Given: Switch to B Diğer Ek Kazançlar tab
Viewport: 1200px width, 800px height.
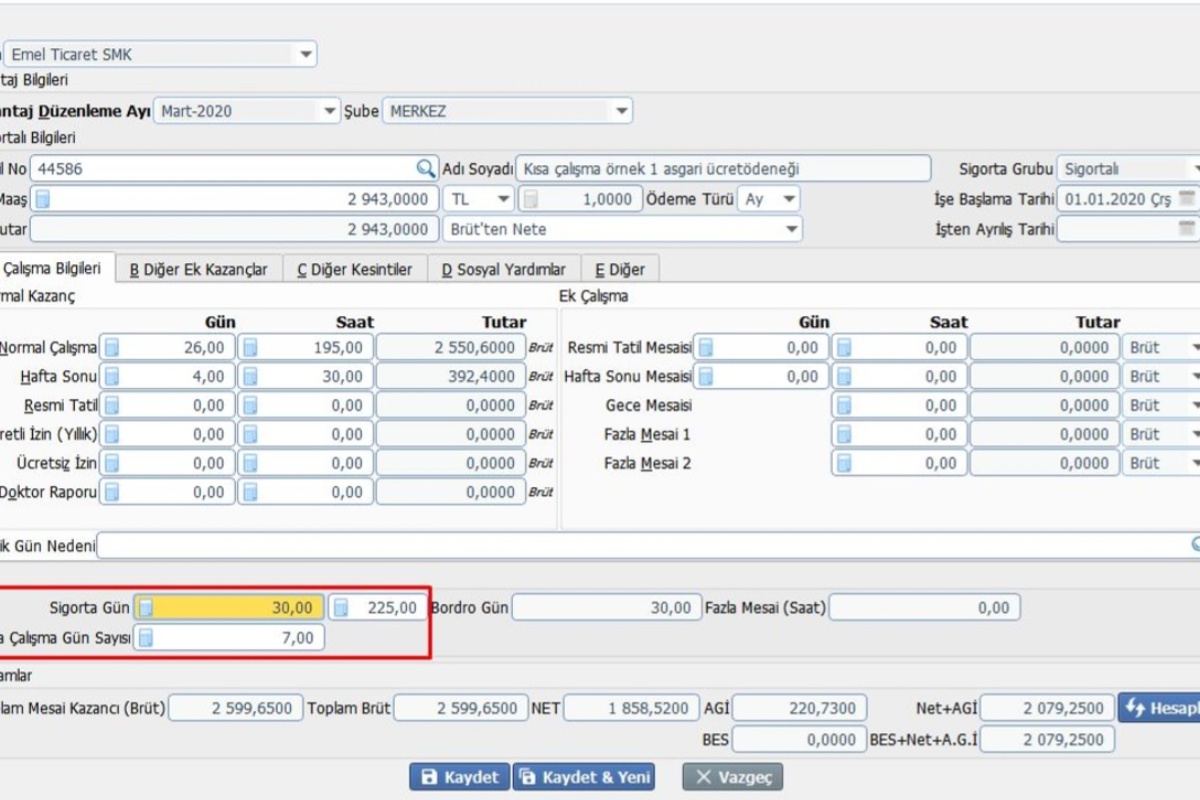Looking at the screenshot, I should click(x=199, y=269).
